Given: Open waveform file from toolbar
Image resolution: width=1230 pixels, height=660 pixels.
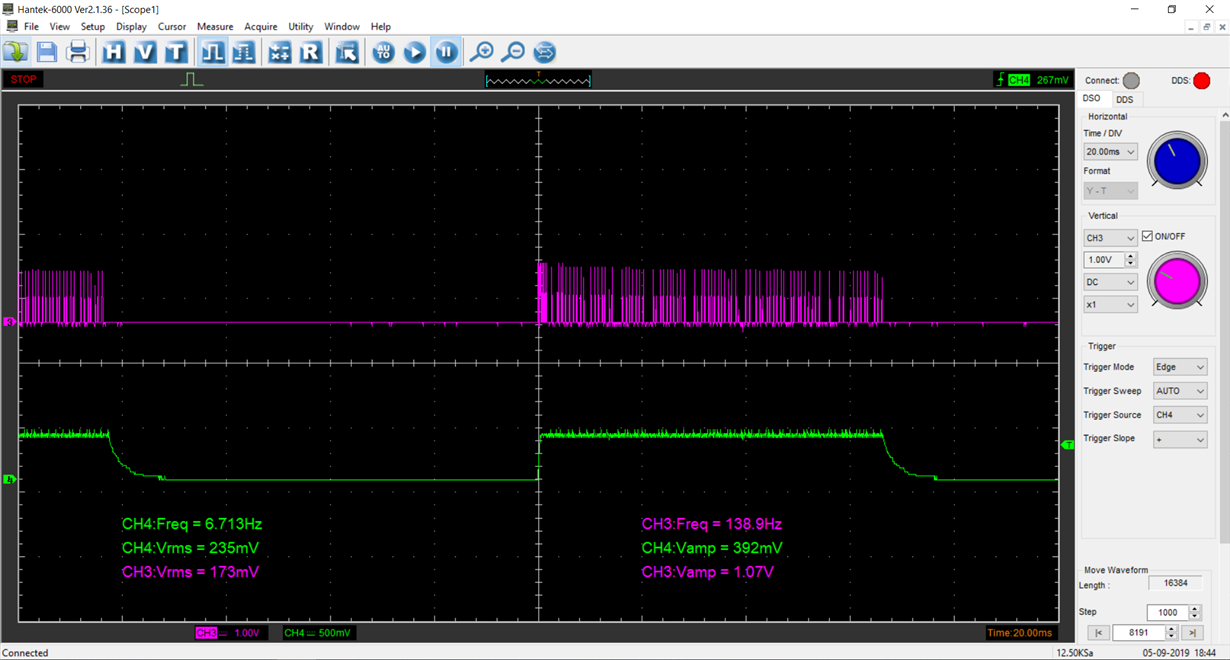Looking at the screenshot, I should (x=15, y=52).
